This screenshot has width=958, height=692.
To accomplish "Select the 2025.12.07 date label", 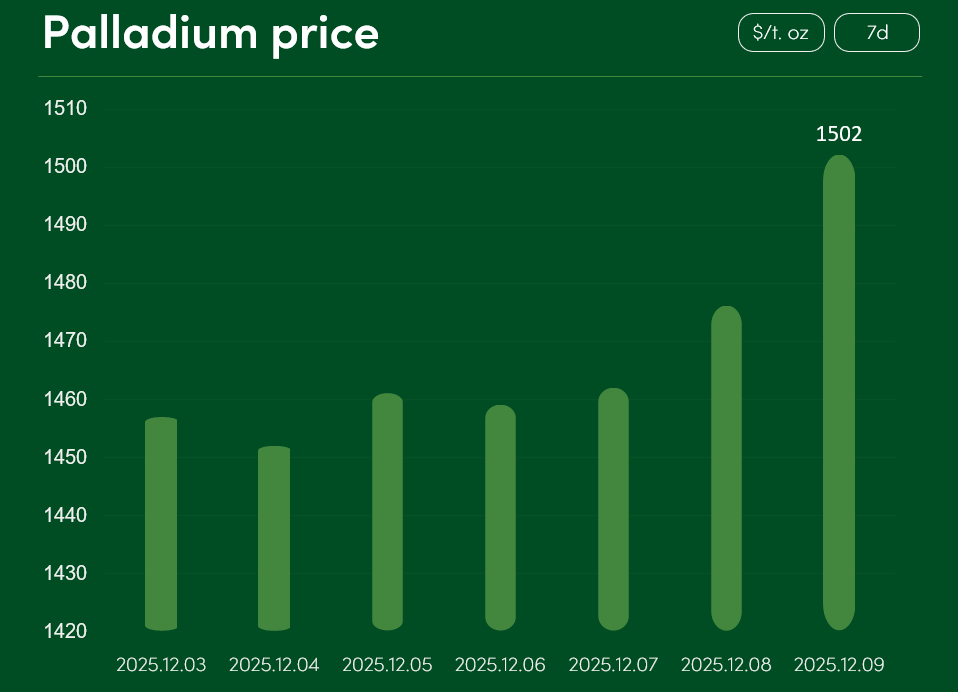I will [613, 665].
